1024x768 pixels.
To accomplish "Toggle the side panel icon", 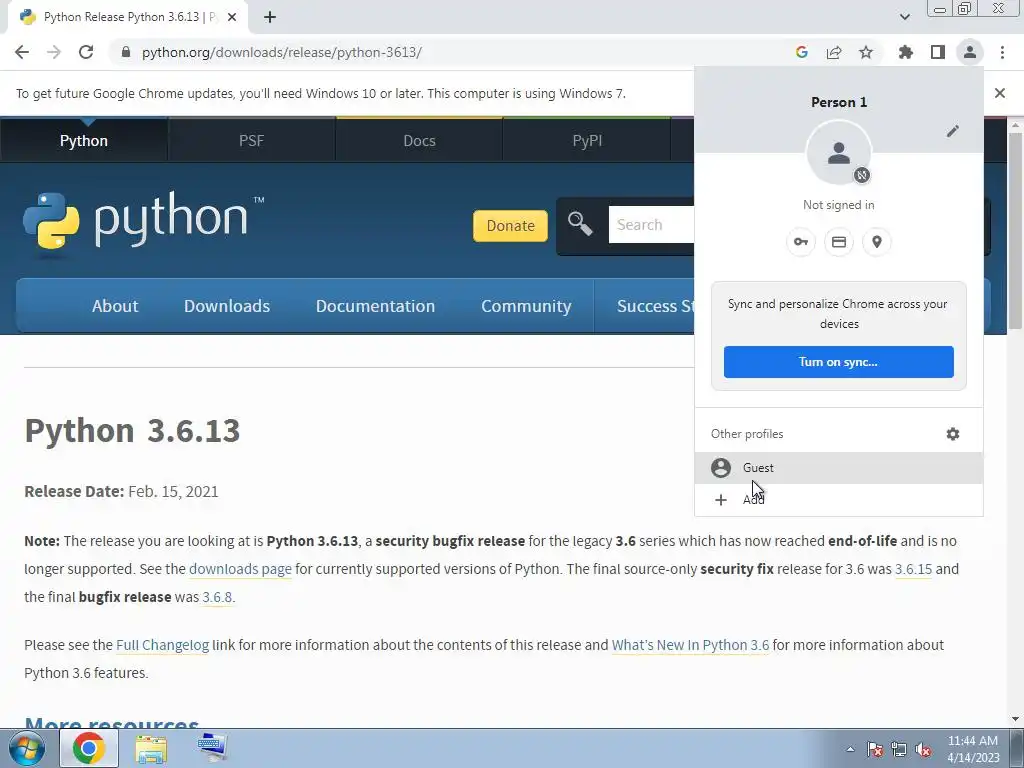I will 938,52.
